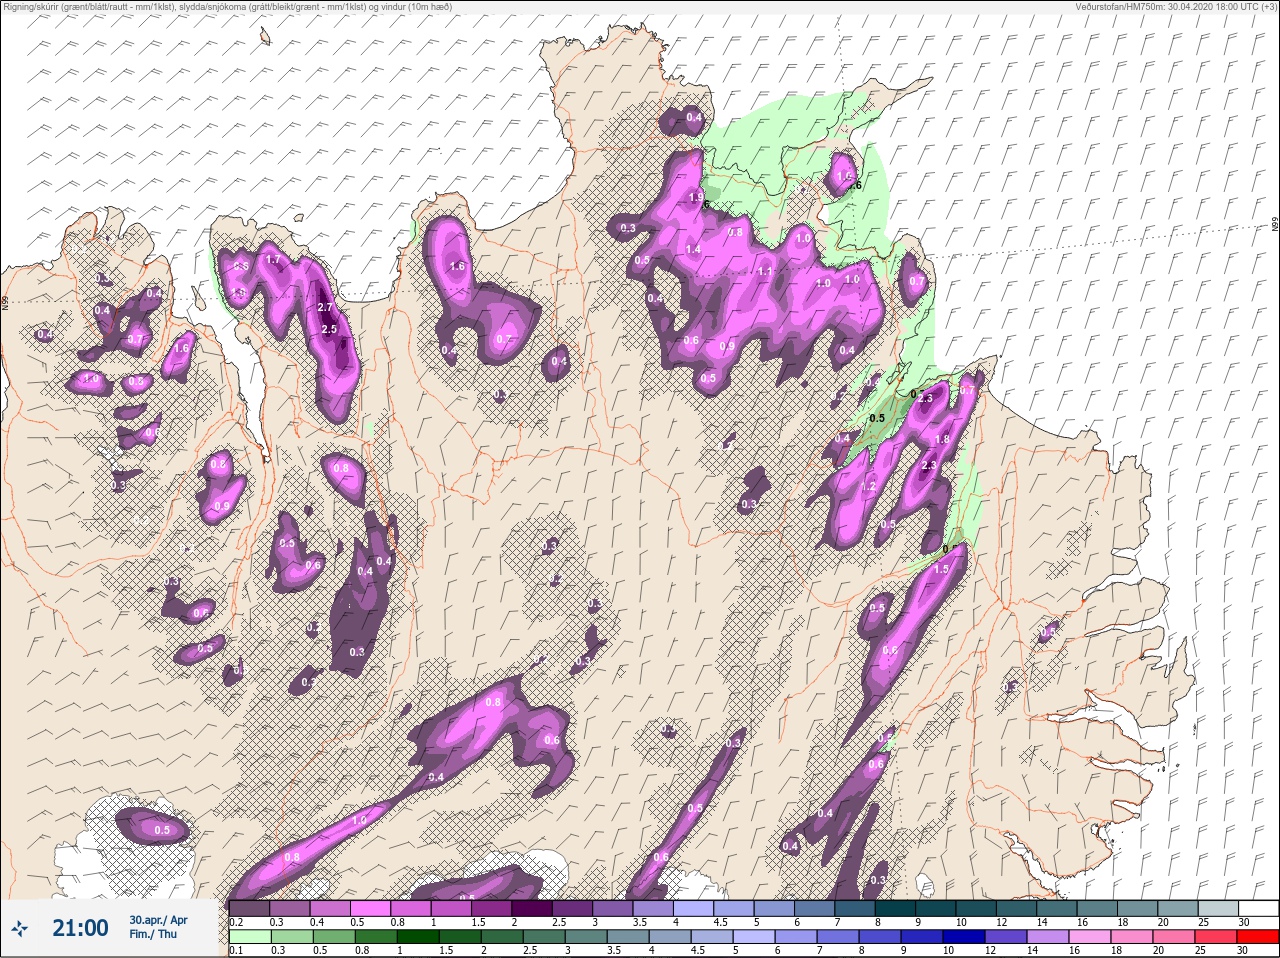Select the weekday text 'Fim./ Thu'

click(x=152, y=934)
